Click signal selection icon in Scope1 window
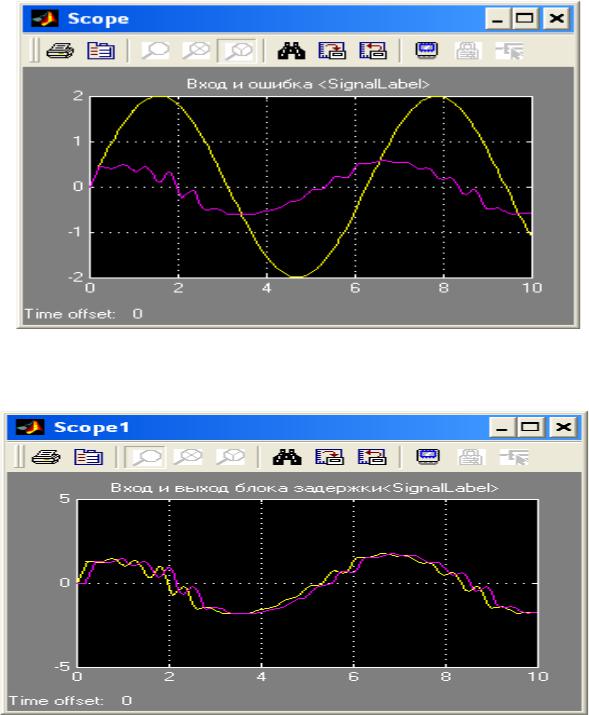This screenshot has height=715, width=589. [x=513, y=456]
